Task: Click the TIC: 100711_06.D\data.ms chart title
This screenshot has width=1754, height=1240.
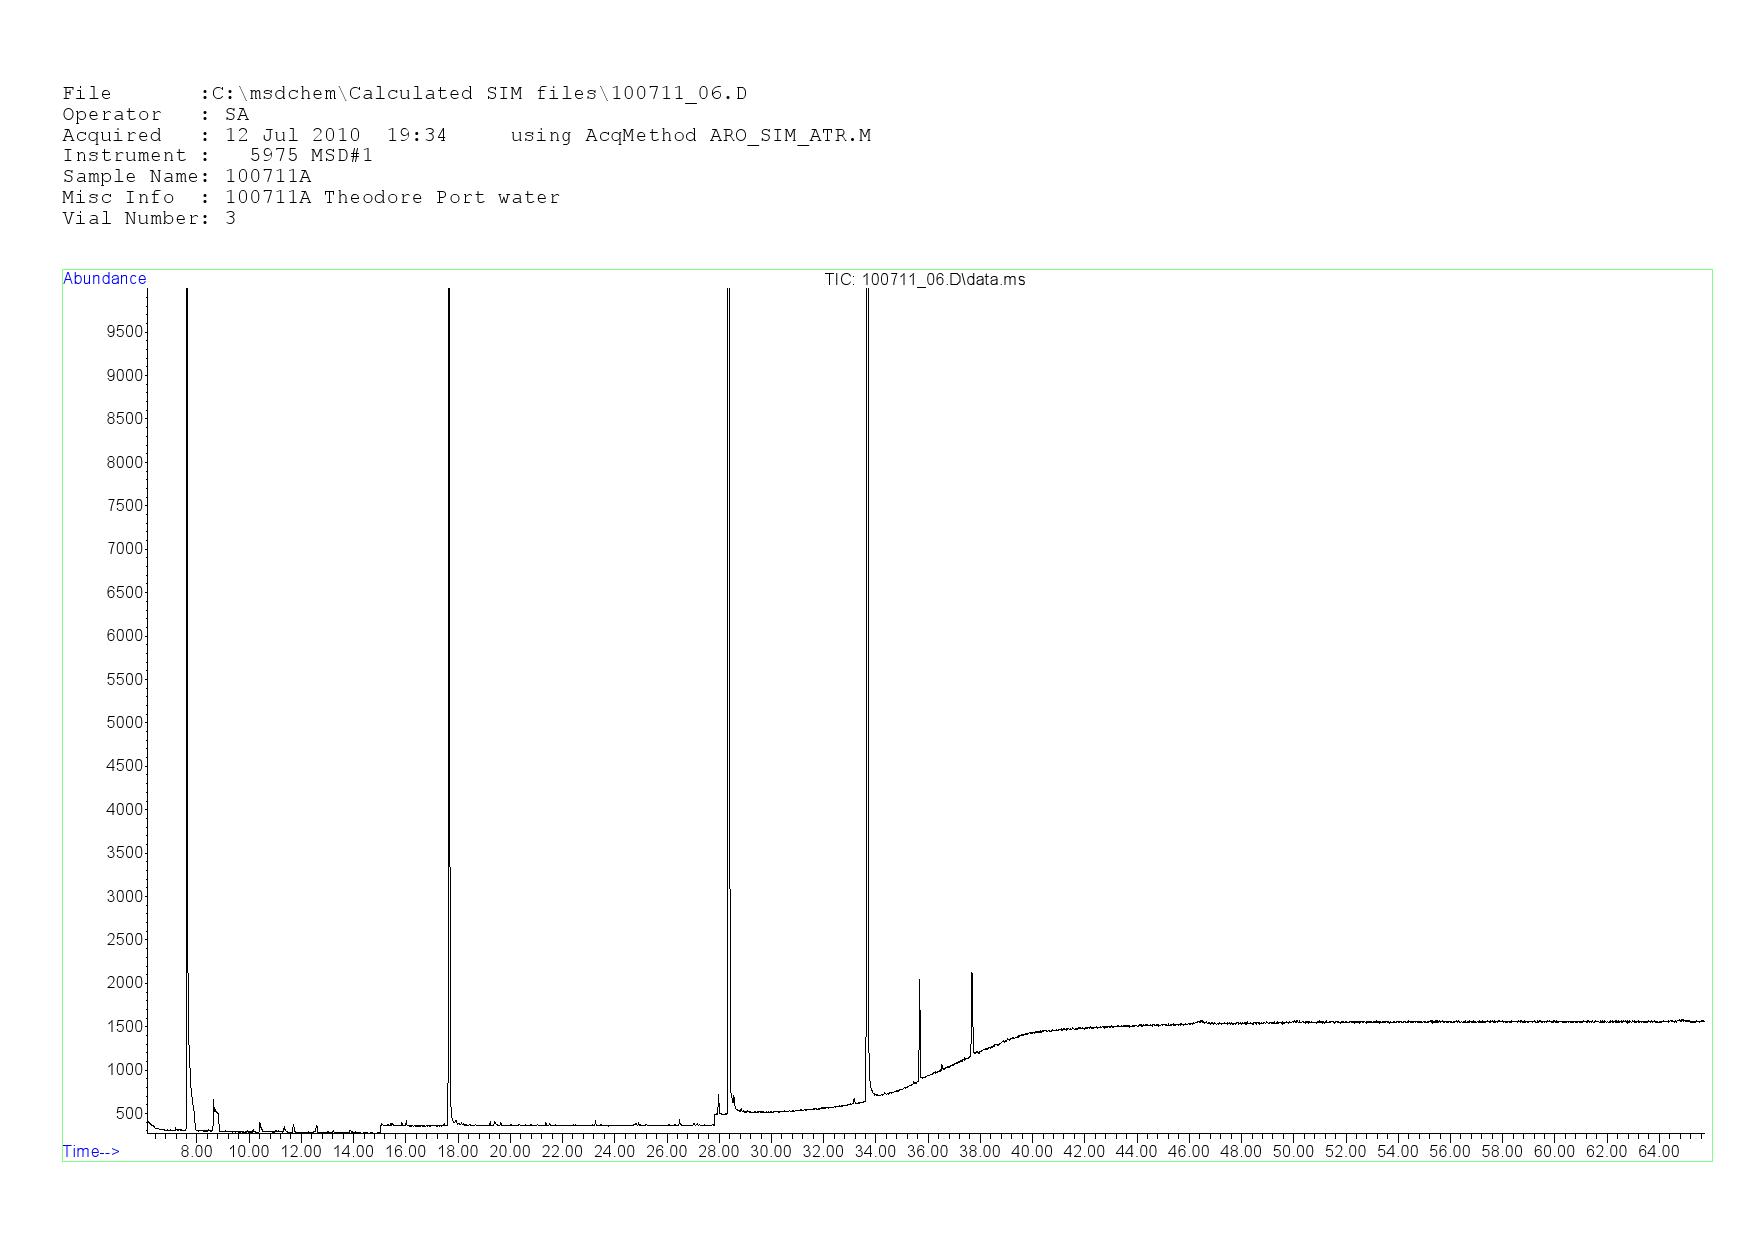Action: pyautogui.click(x=924, y=280)
